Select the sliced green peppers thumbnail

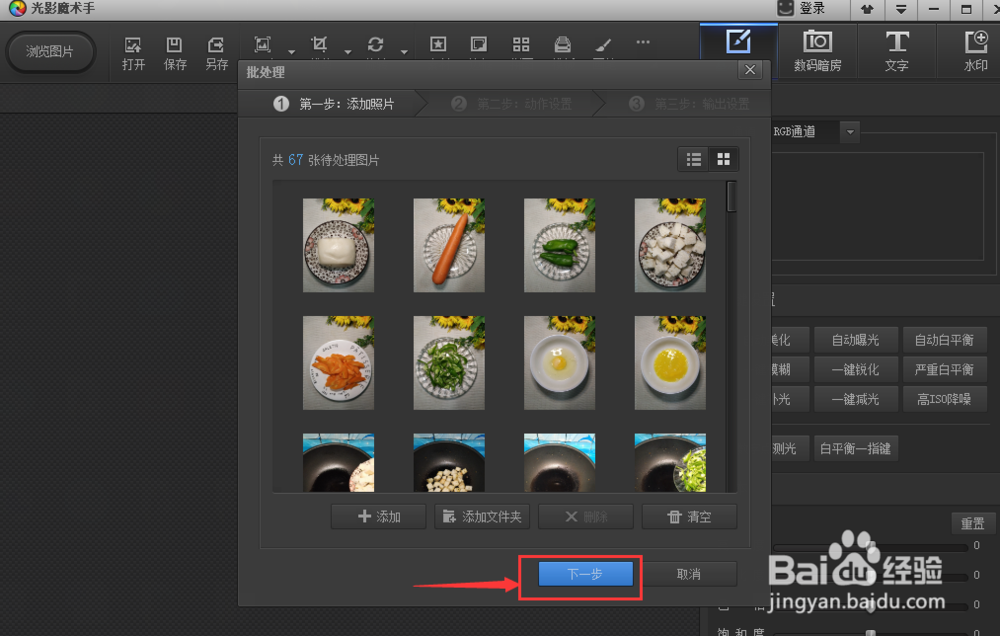[449, 362]
